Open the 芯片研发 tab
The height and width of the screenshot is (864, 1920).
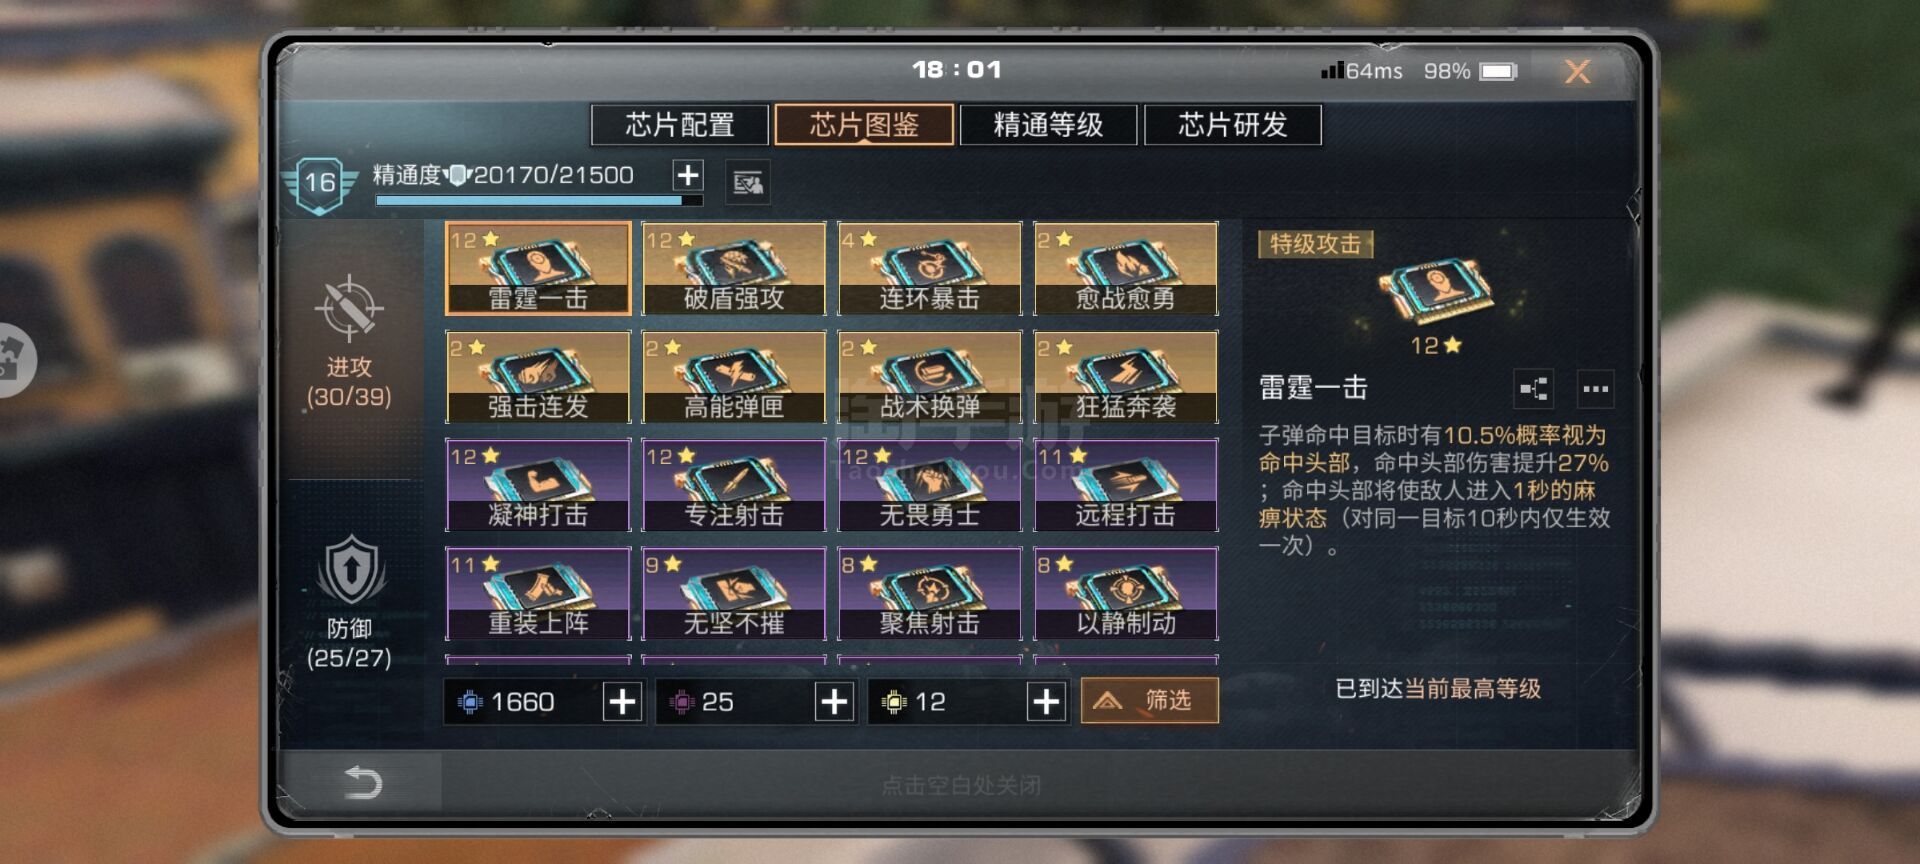1233,125
